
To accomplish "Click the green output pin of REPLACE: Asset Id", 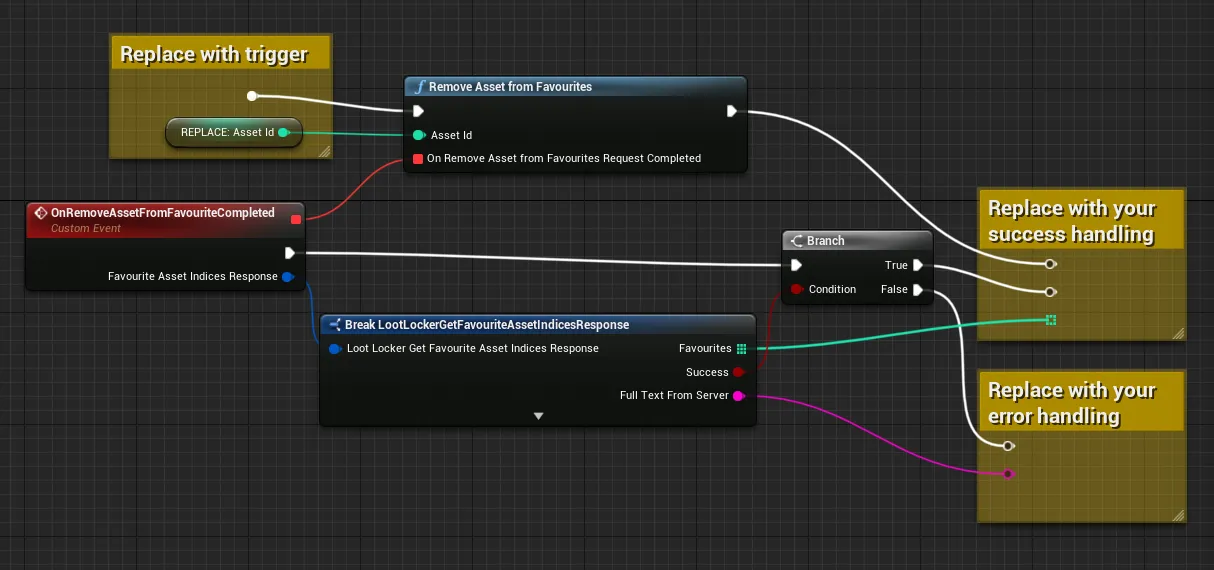I will click(x=284, y=132).
